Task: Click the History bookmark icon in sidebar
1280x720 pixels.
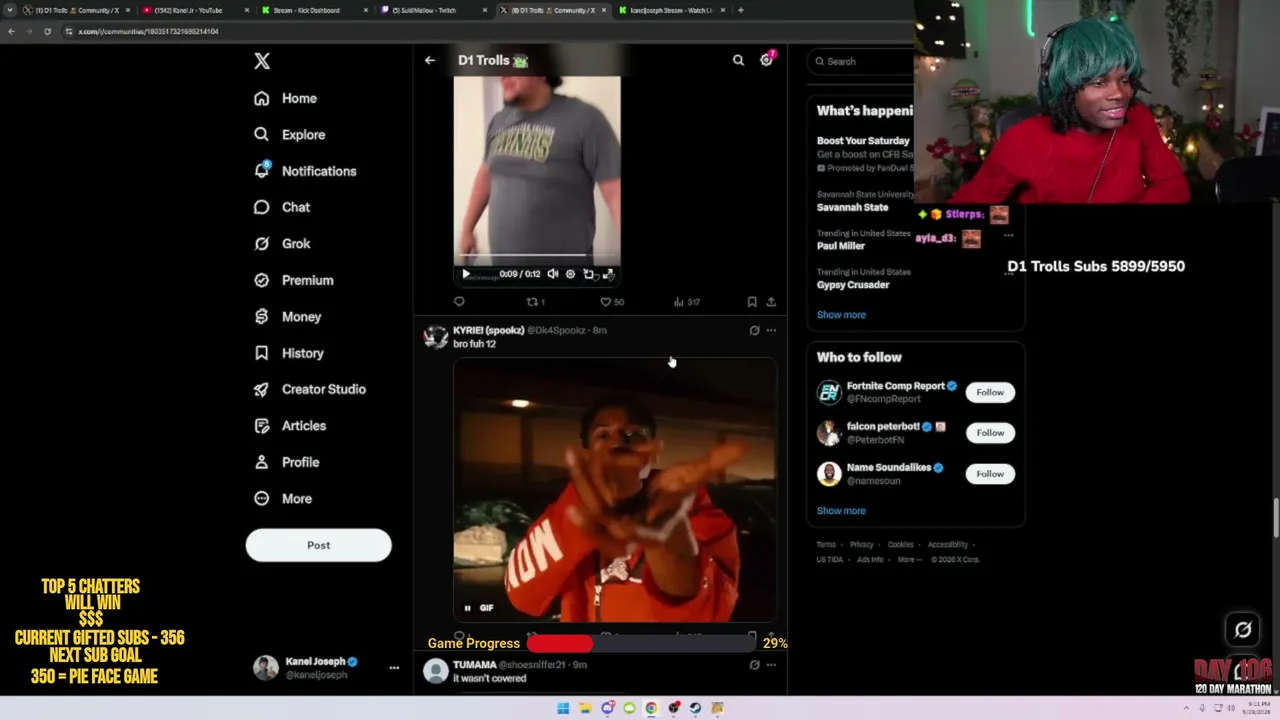Action: point(262,353)
